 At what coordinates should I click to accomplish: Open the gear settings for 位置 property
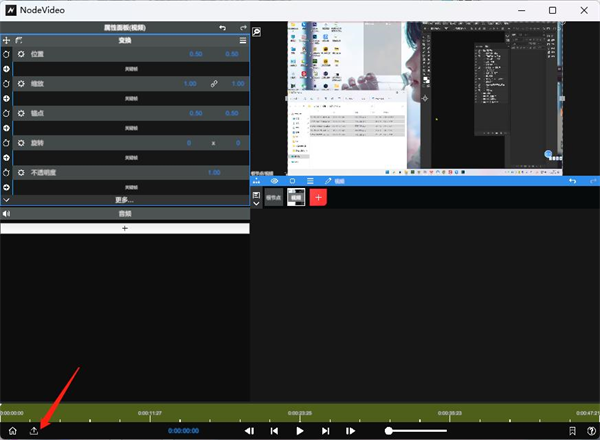point(21,54)
